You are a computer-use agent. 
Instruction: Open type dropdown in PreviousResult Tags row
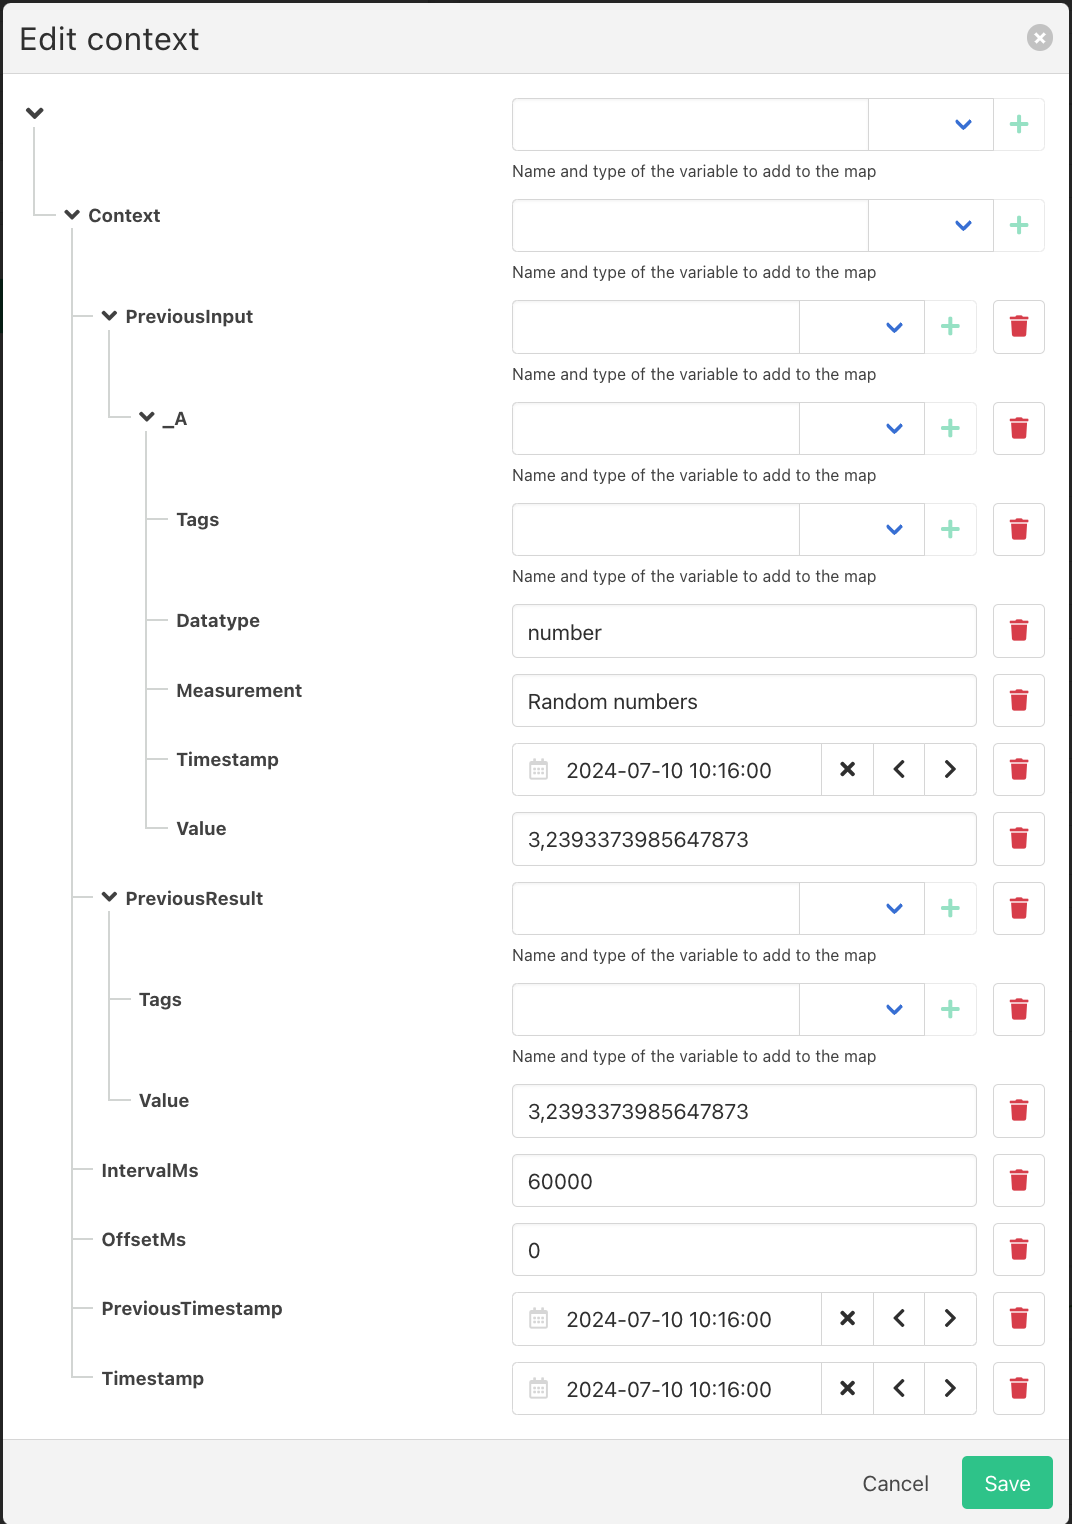click(x=862, y=1009)
